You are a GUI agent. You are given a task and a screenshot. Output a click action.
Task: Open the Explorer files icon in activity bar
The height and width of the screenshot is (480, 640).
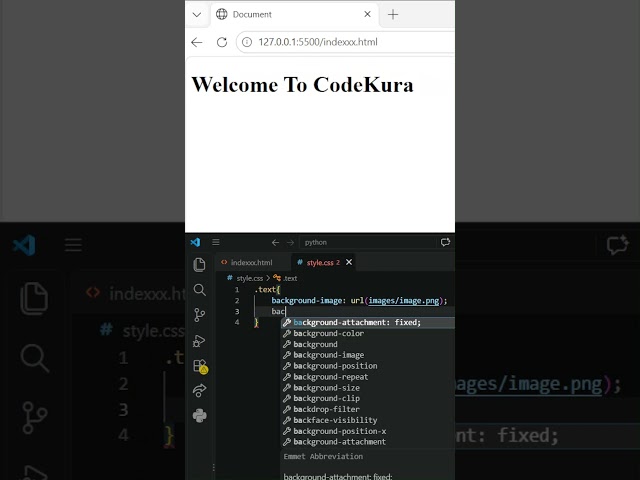[199, 265]
